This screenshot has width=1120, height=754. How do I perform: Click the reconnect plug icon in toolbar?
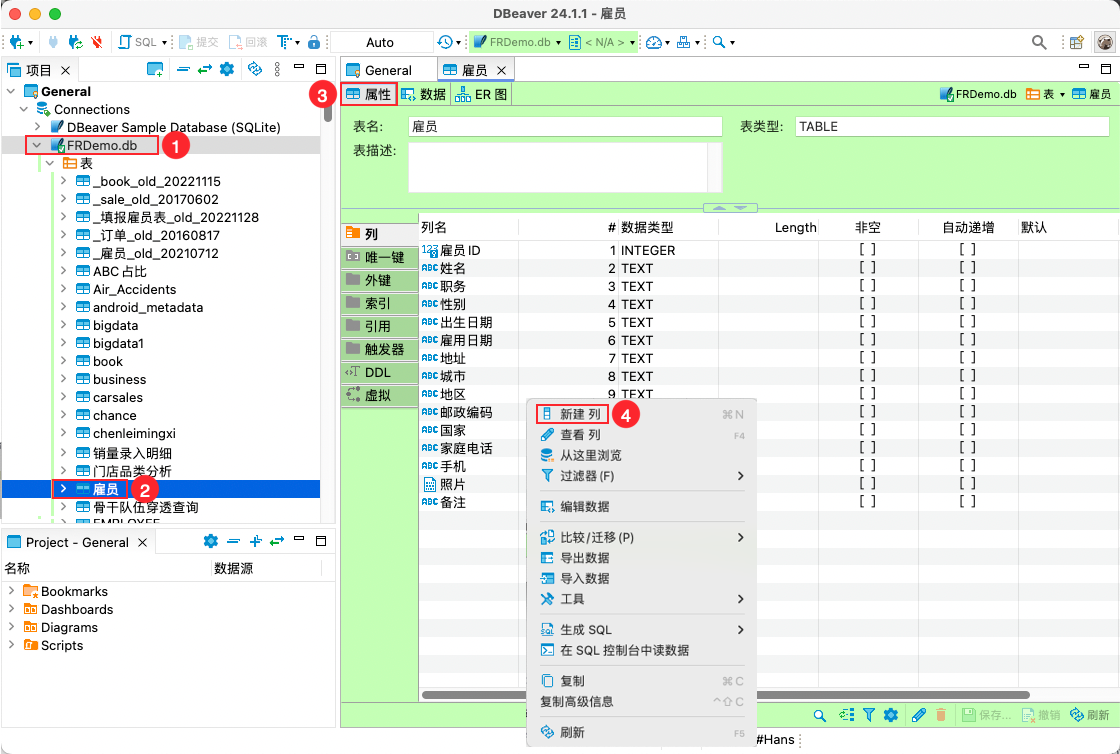tap(75, 42)
